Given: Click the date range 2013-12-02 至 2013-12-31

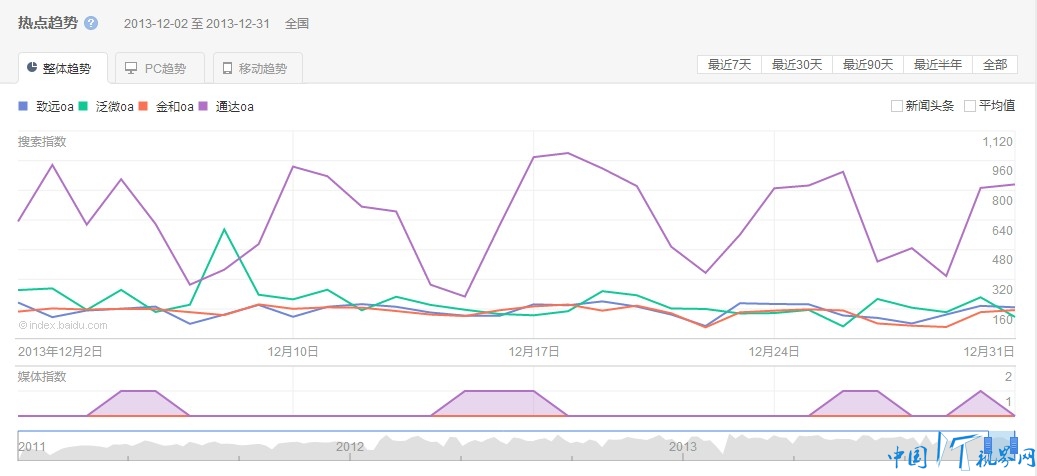Looking at the screenshot, I should pyautogui.click(x=196, y=24).
